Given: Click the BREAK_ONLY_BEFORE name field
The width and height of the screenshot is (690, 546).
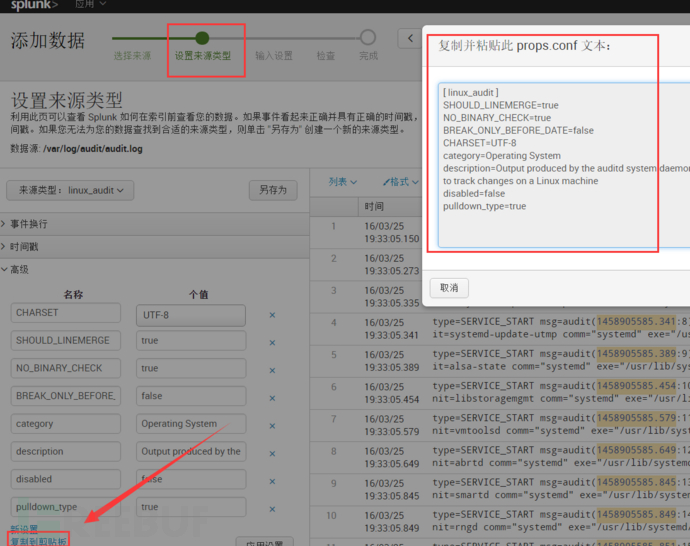Looking at the screenshot, I should click(x=66, y=396).
